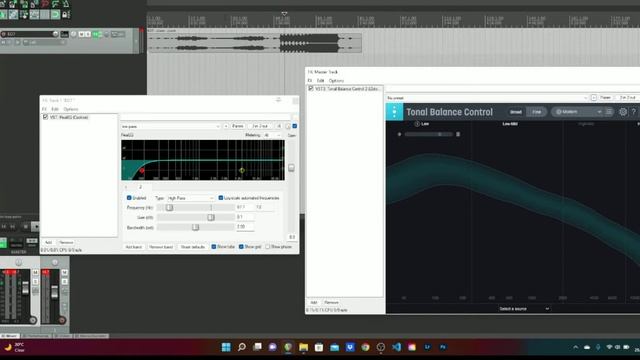Screen dimensions: 640x360
Task: Click the Add band button
Action: (x=133, y=247)
